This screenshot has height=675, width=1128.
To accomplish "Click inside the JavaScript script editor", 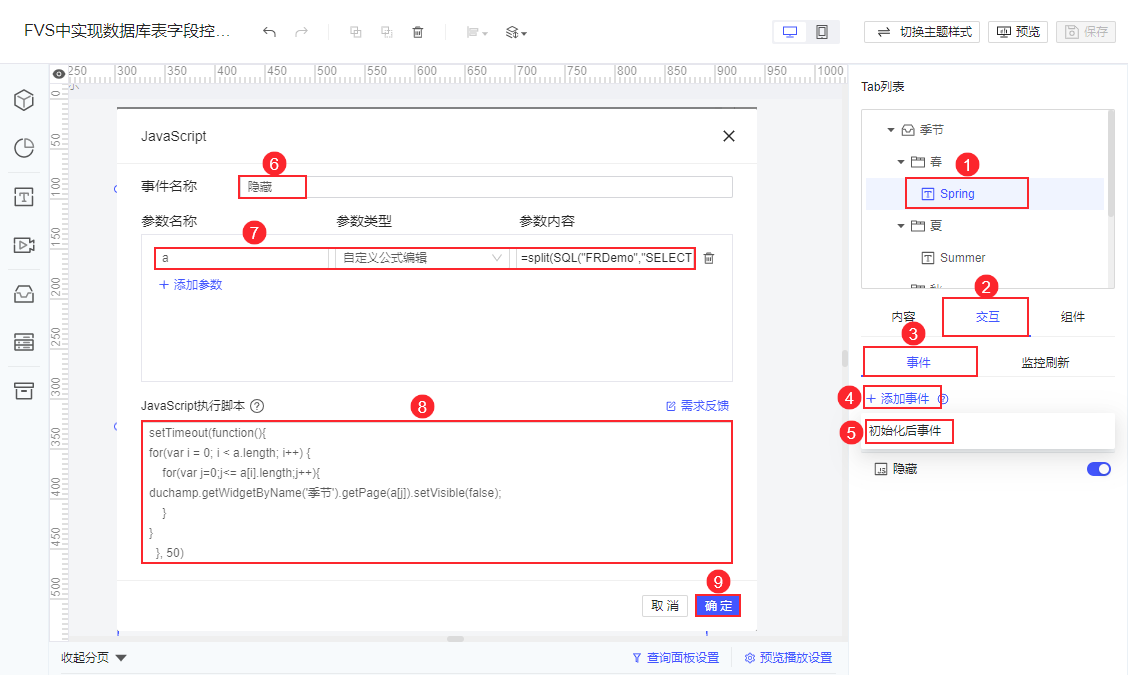I will 437,492.
